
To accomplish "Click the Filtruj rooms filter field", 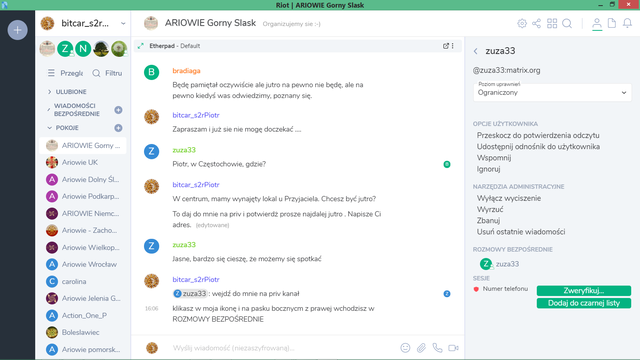I will [113, 73].
